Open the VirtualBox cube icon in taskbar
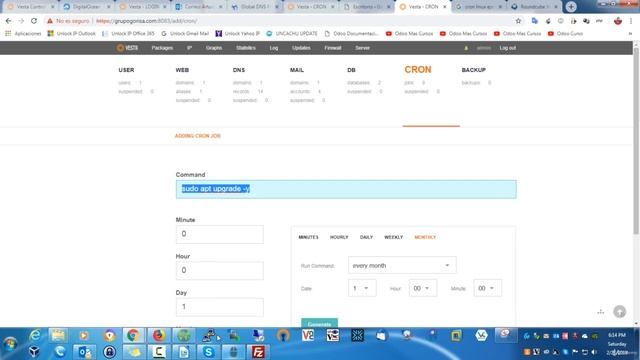 (x=34, y=352)
